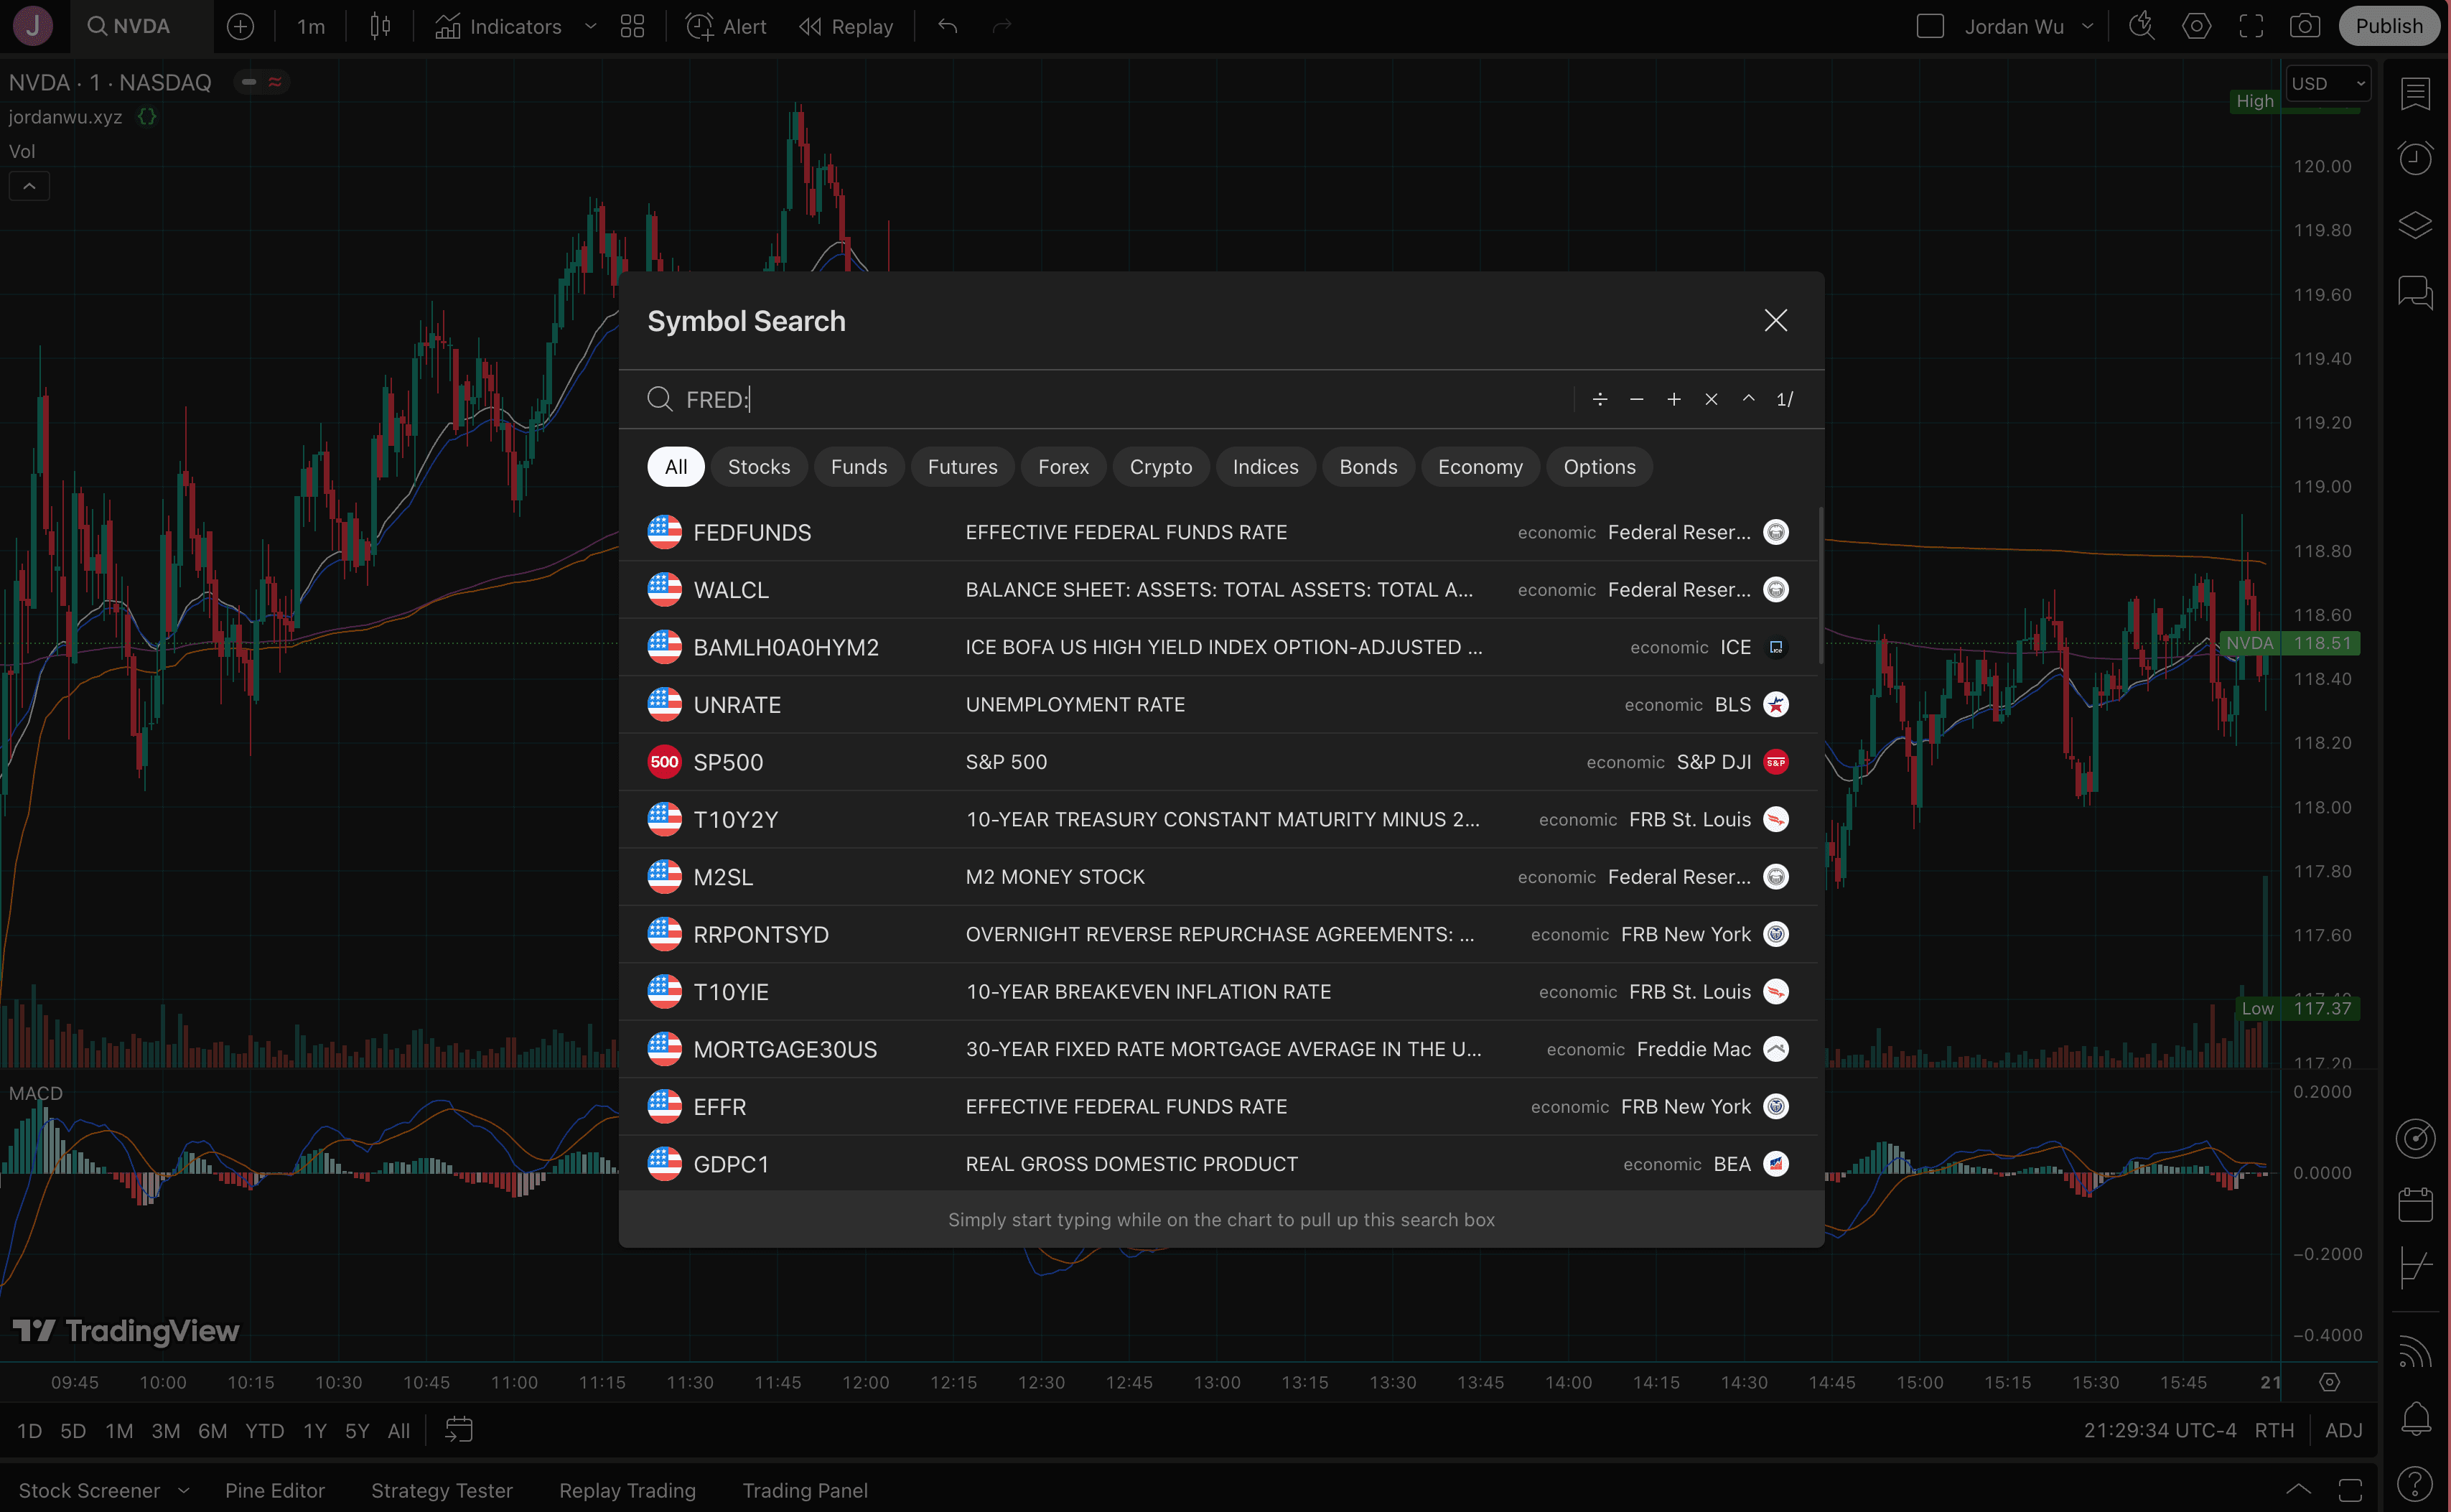
Task: Open the watchlist panel icon
Action: (x=2415, y=94)
